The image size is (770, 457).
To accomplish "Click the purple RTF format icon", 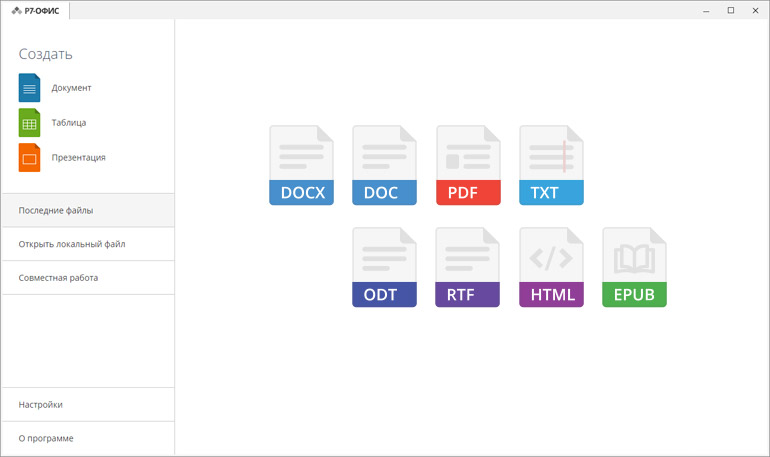I will click(x=467, y=268).
